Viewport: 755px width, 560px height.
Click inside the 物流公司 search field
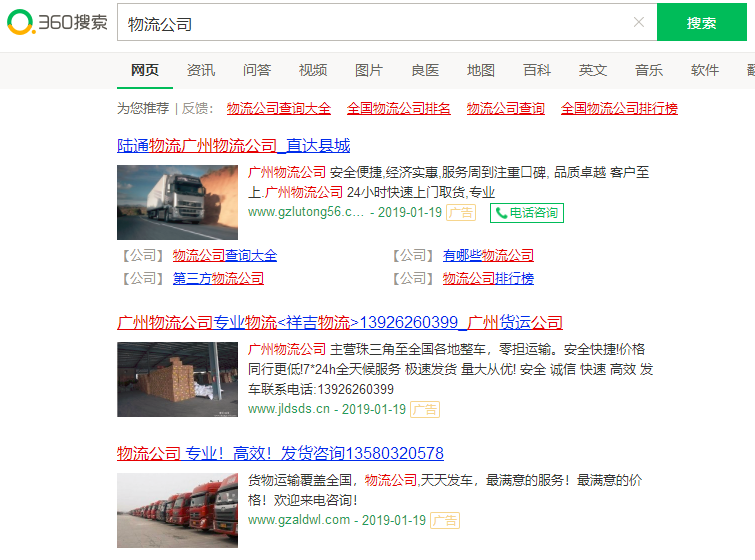click(370, 23)
